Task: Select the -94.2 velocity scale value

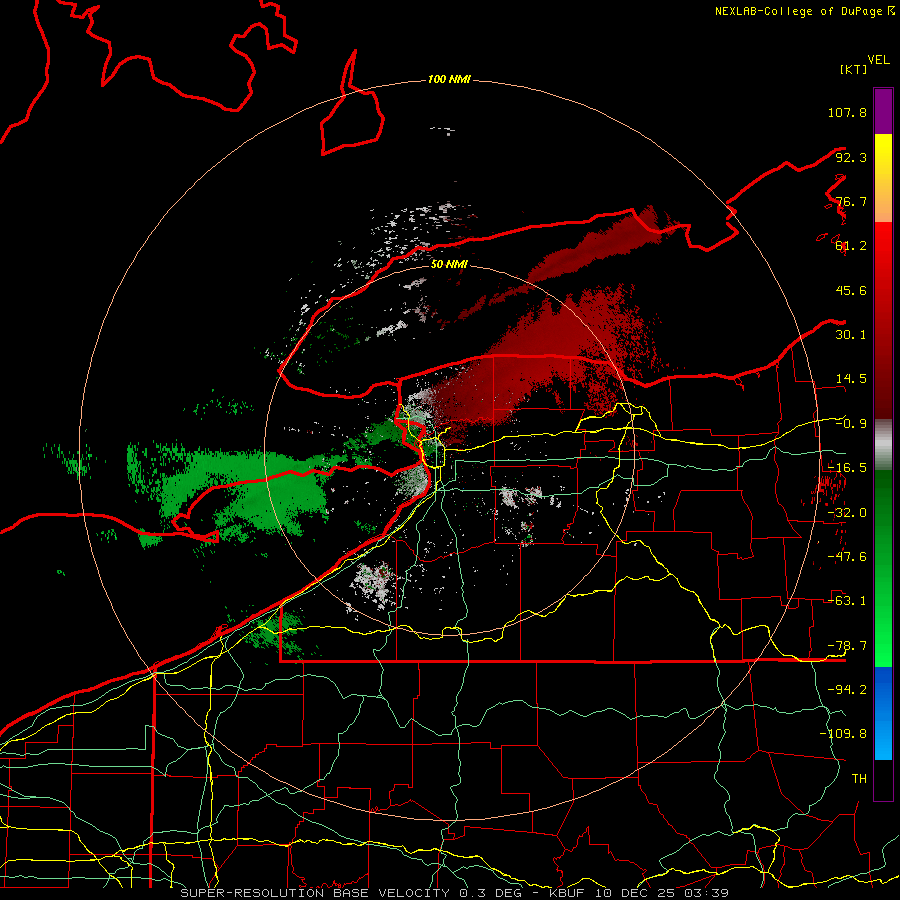Action: click(847, 690)
